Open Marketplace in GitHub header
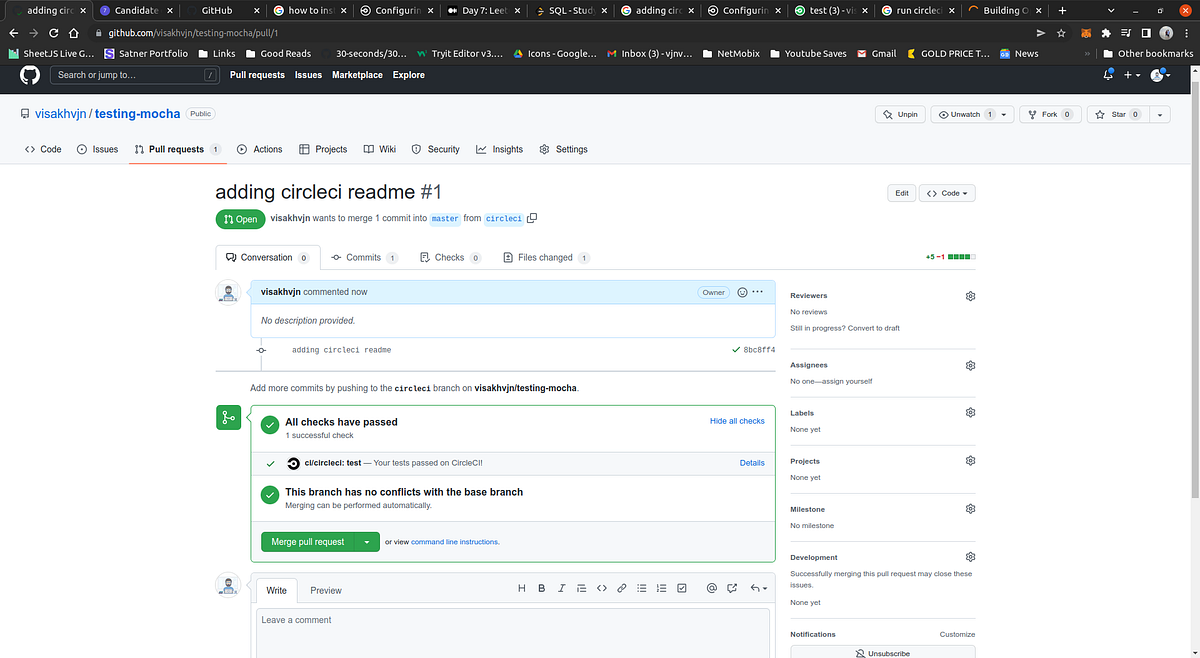The width and height of the screenshot is (1200, 658). (357, 75)
